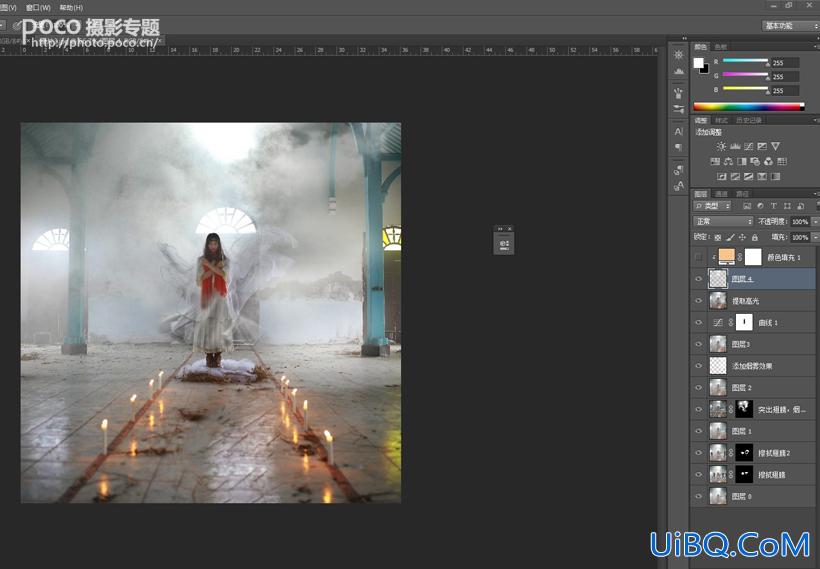Viewport: 820px width, 569px height.
Task: Open the Histogram panel icon in dock
Action: [x=678, y=71]
